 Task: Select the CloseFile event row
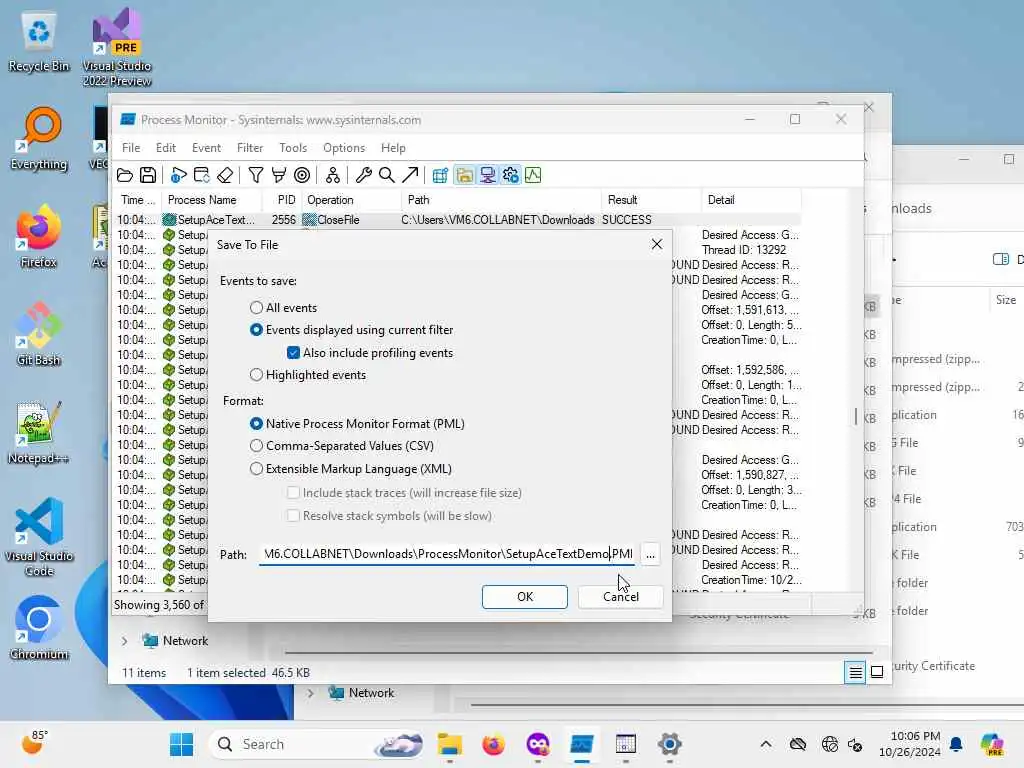tap(458, 220)
